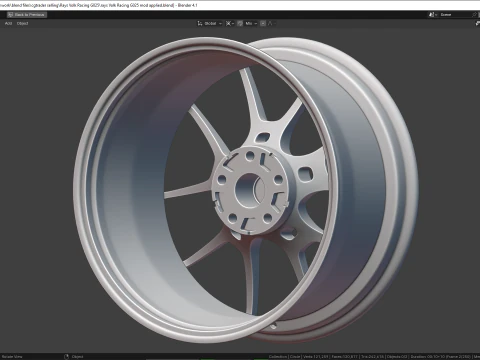The height and width of the screenshot is (360, 480).
Task: Open the Global transform orientation dropdown
Action: [x=210, y=23]
